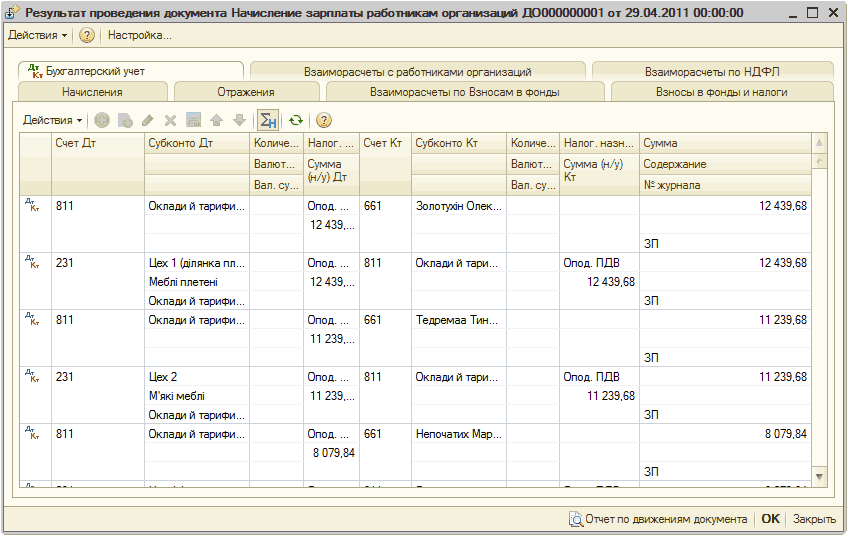Click the copy record icon
The width and height of the screenshot is (847, 535).
point(125,120)
